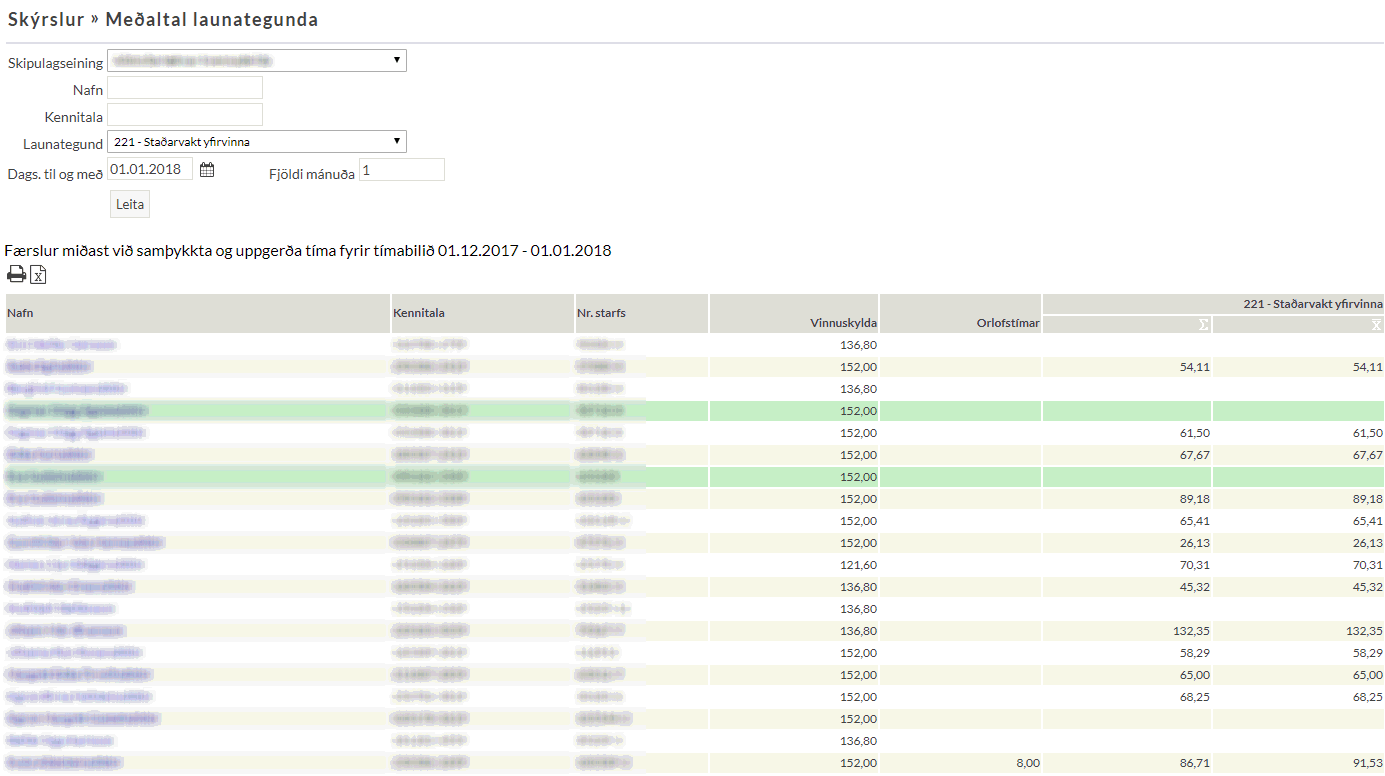The image size is (1385, 776).
Task: Open the calendar date picker icon
Action: (x=207, y=170)
